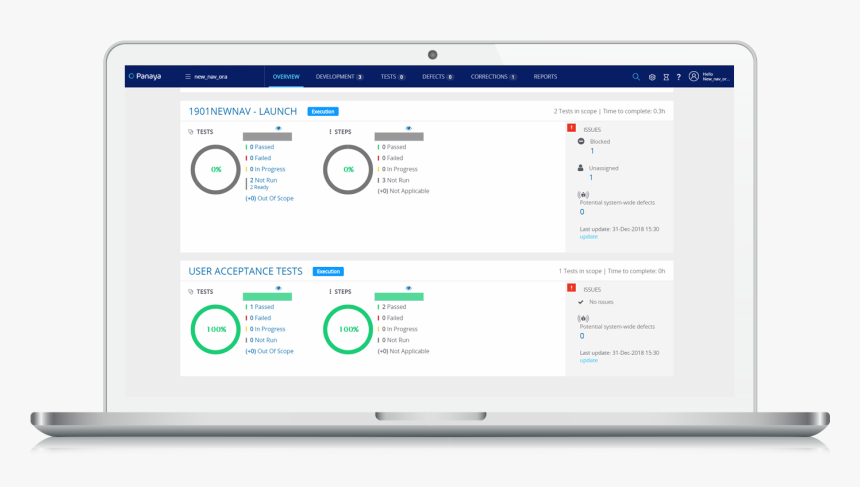Image resolution: width=860 pixels, height=487 pixels.
Task: Toggle eye icon above 1901NEWNAV Steps bar
Action: [409, 128]
